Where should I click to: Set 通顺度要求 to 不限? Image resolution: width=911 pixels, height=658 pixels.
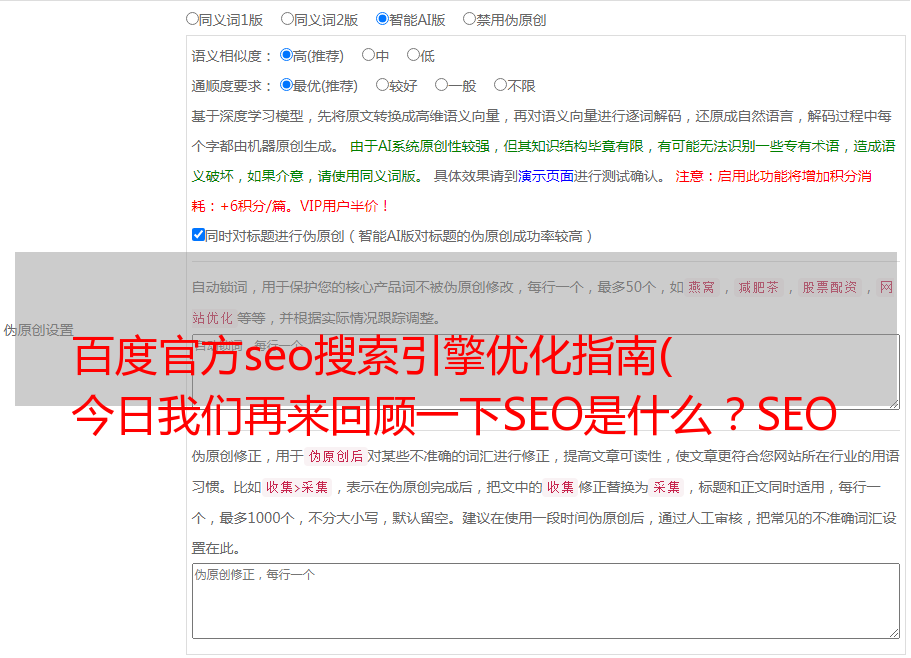pyautogui.click(x=500, y=85)
